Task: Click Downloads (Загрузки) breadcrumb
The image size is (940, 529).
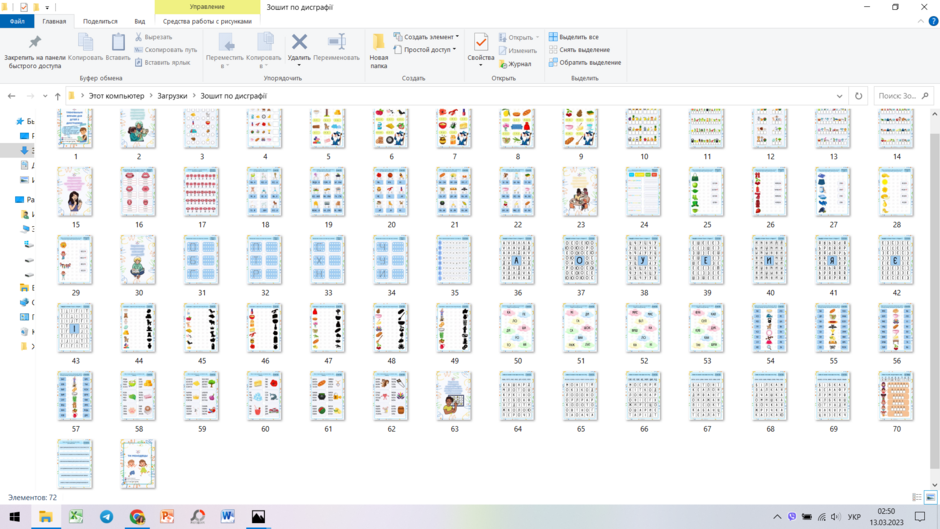Action: click(x=172, y=96)
